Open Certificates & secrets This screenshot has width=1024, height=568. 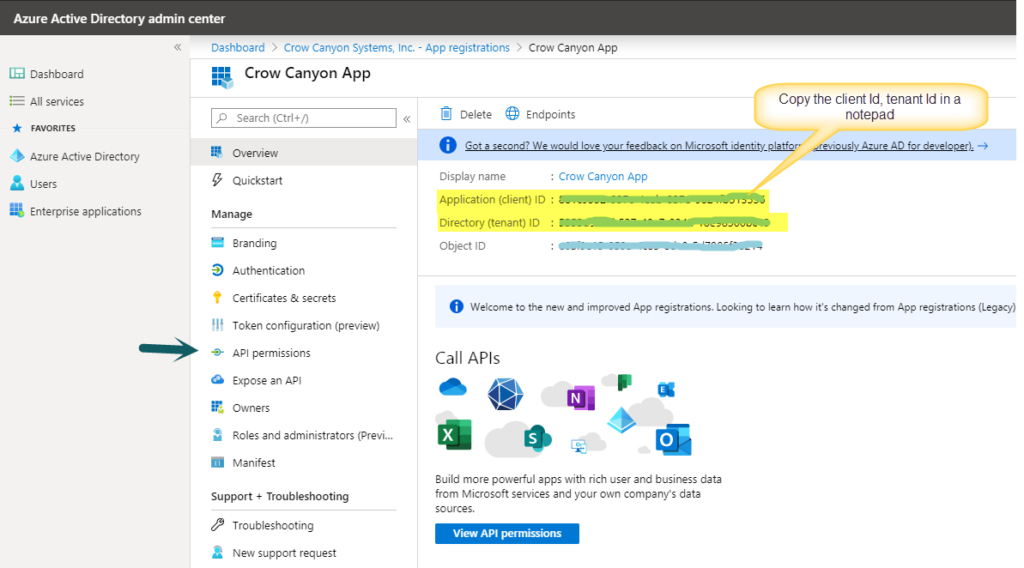click(284, 298)
